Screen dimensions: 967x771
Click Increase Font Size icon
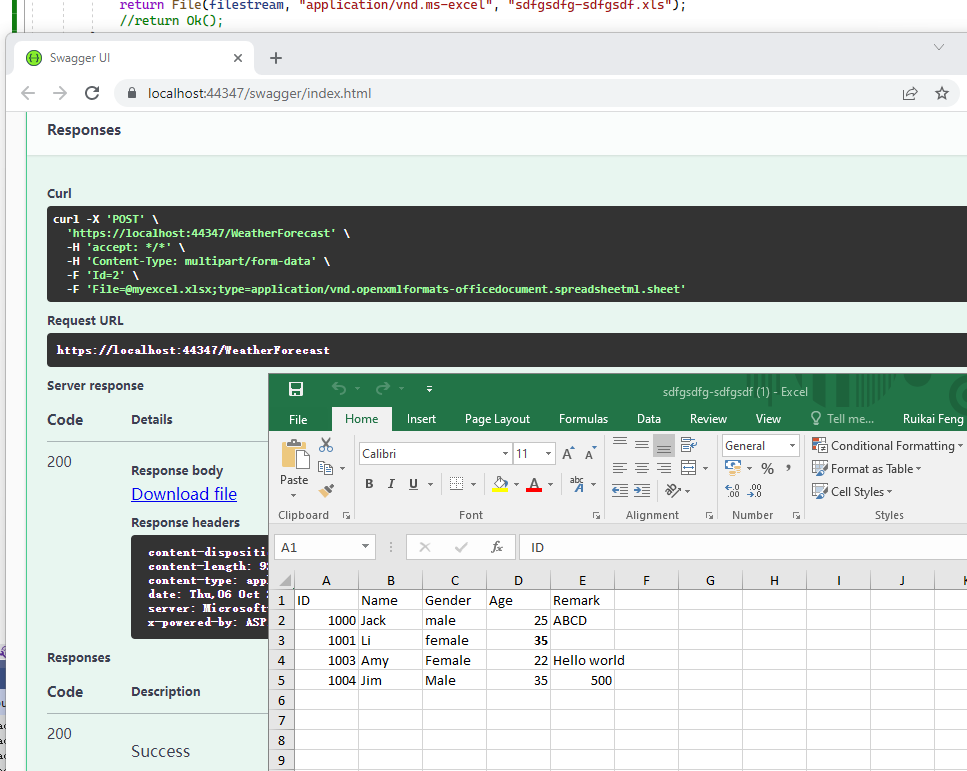coord(568,454)
